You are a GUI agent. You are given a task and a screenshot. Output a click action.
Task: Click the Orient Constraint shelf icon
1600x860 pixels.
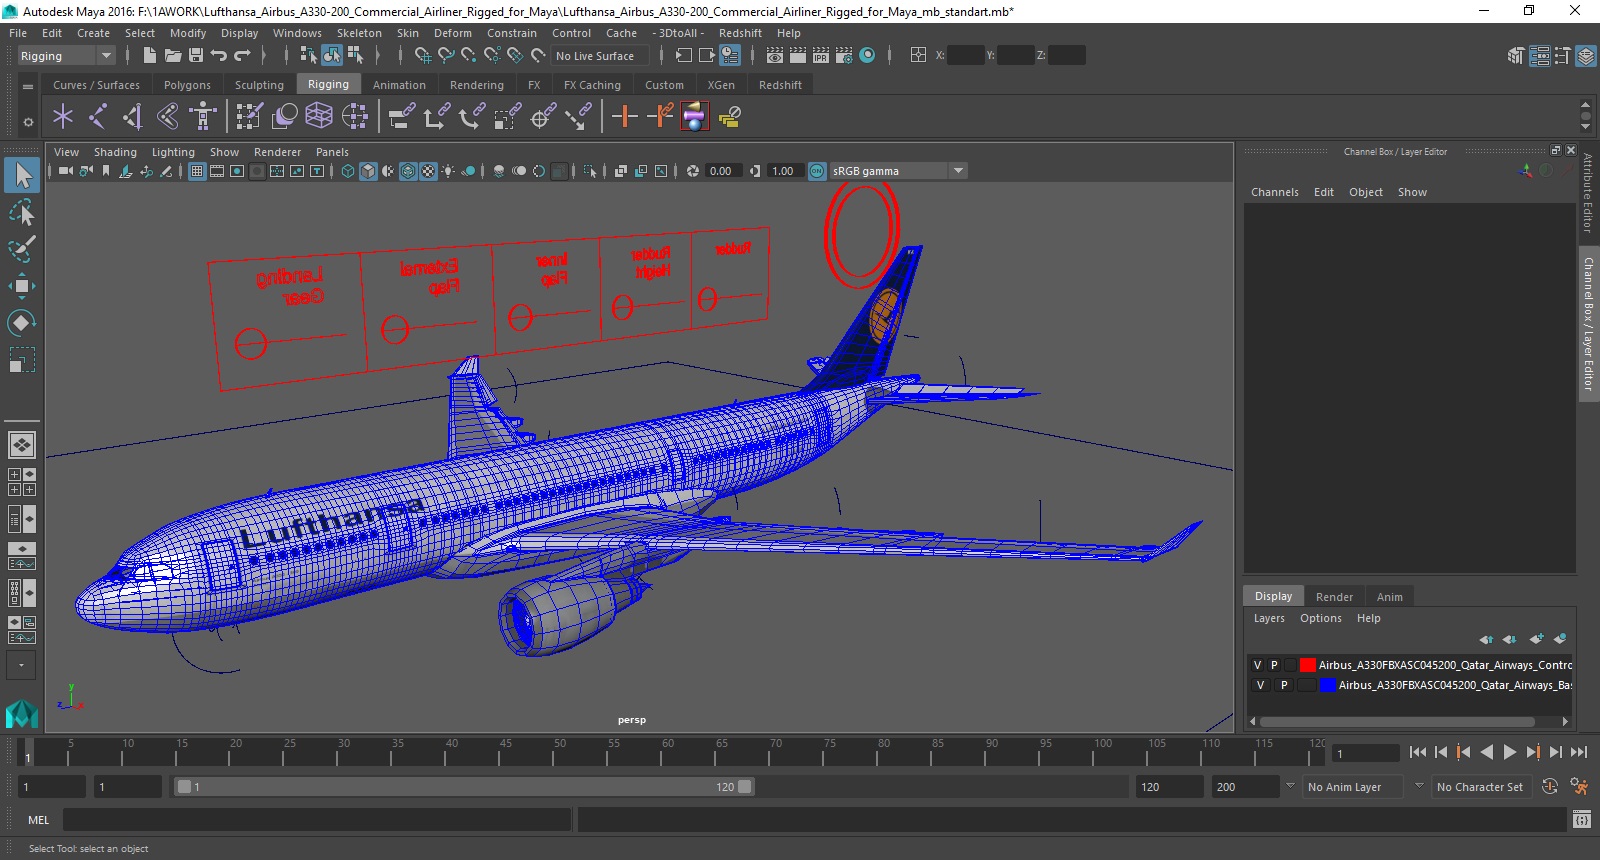coord(472,117)
